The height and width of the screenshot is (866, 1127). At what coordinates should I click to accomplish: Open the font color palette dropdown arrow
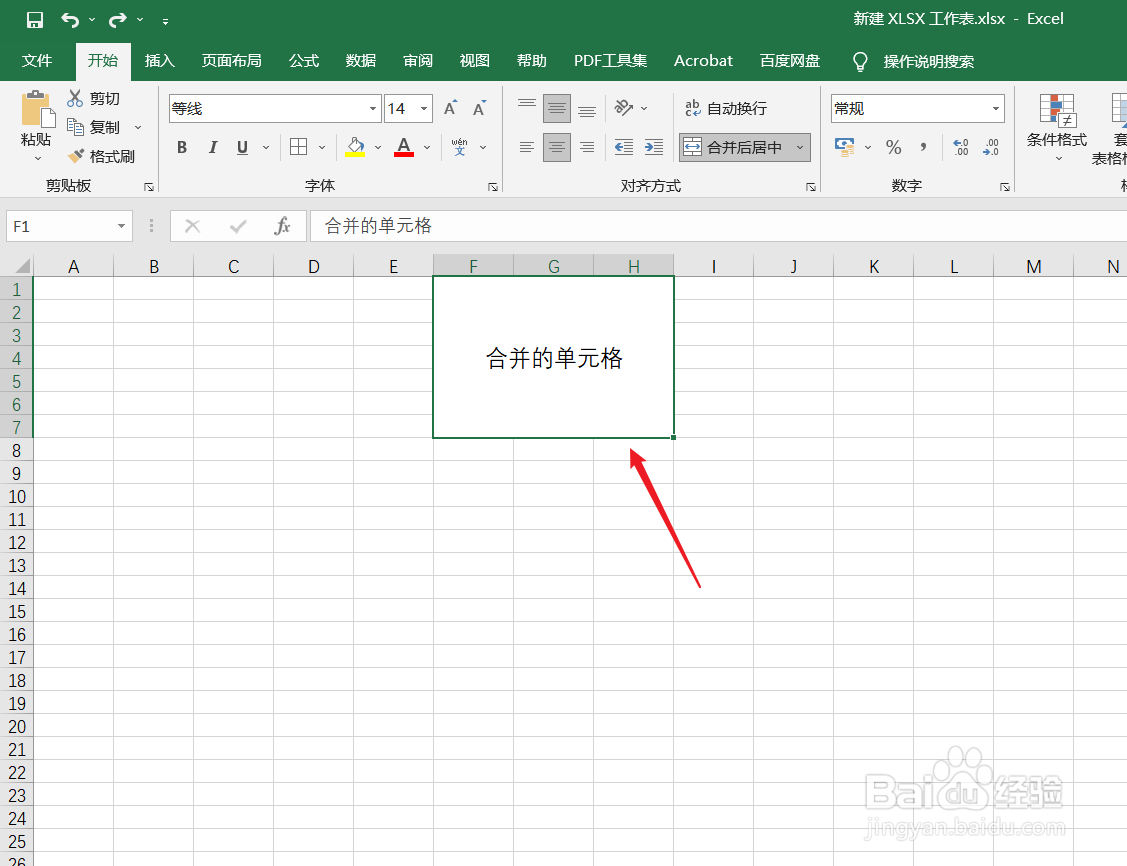coord(427,147)
